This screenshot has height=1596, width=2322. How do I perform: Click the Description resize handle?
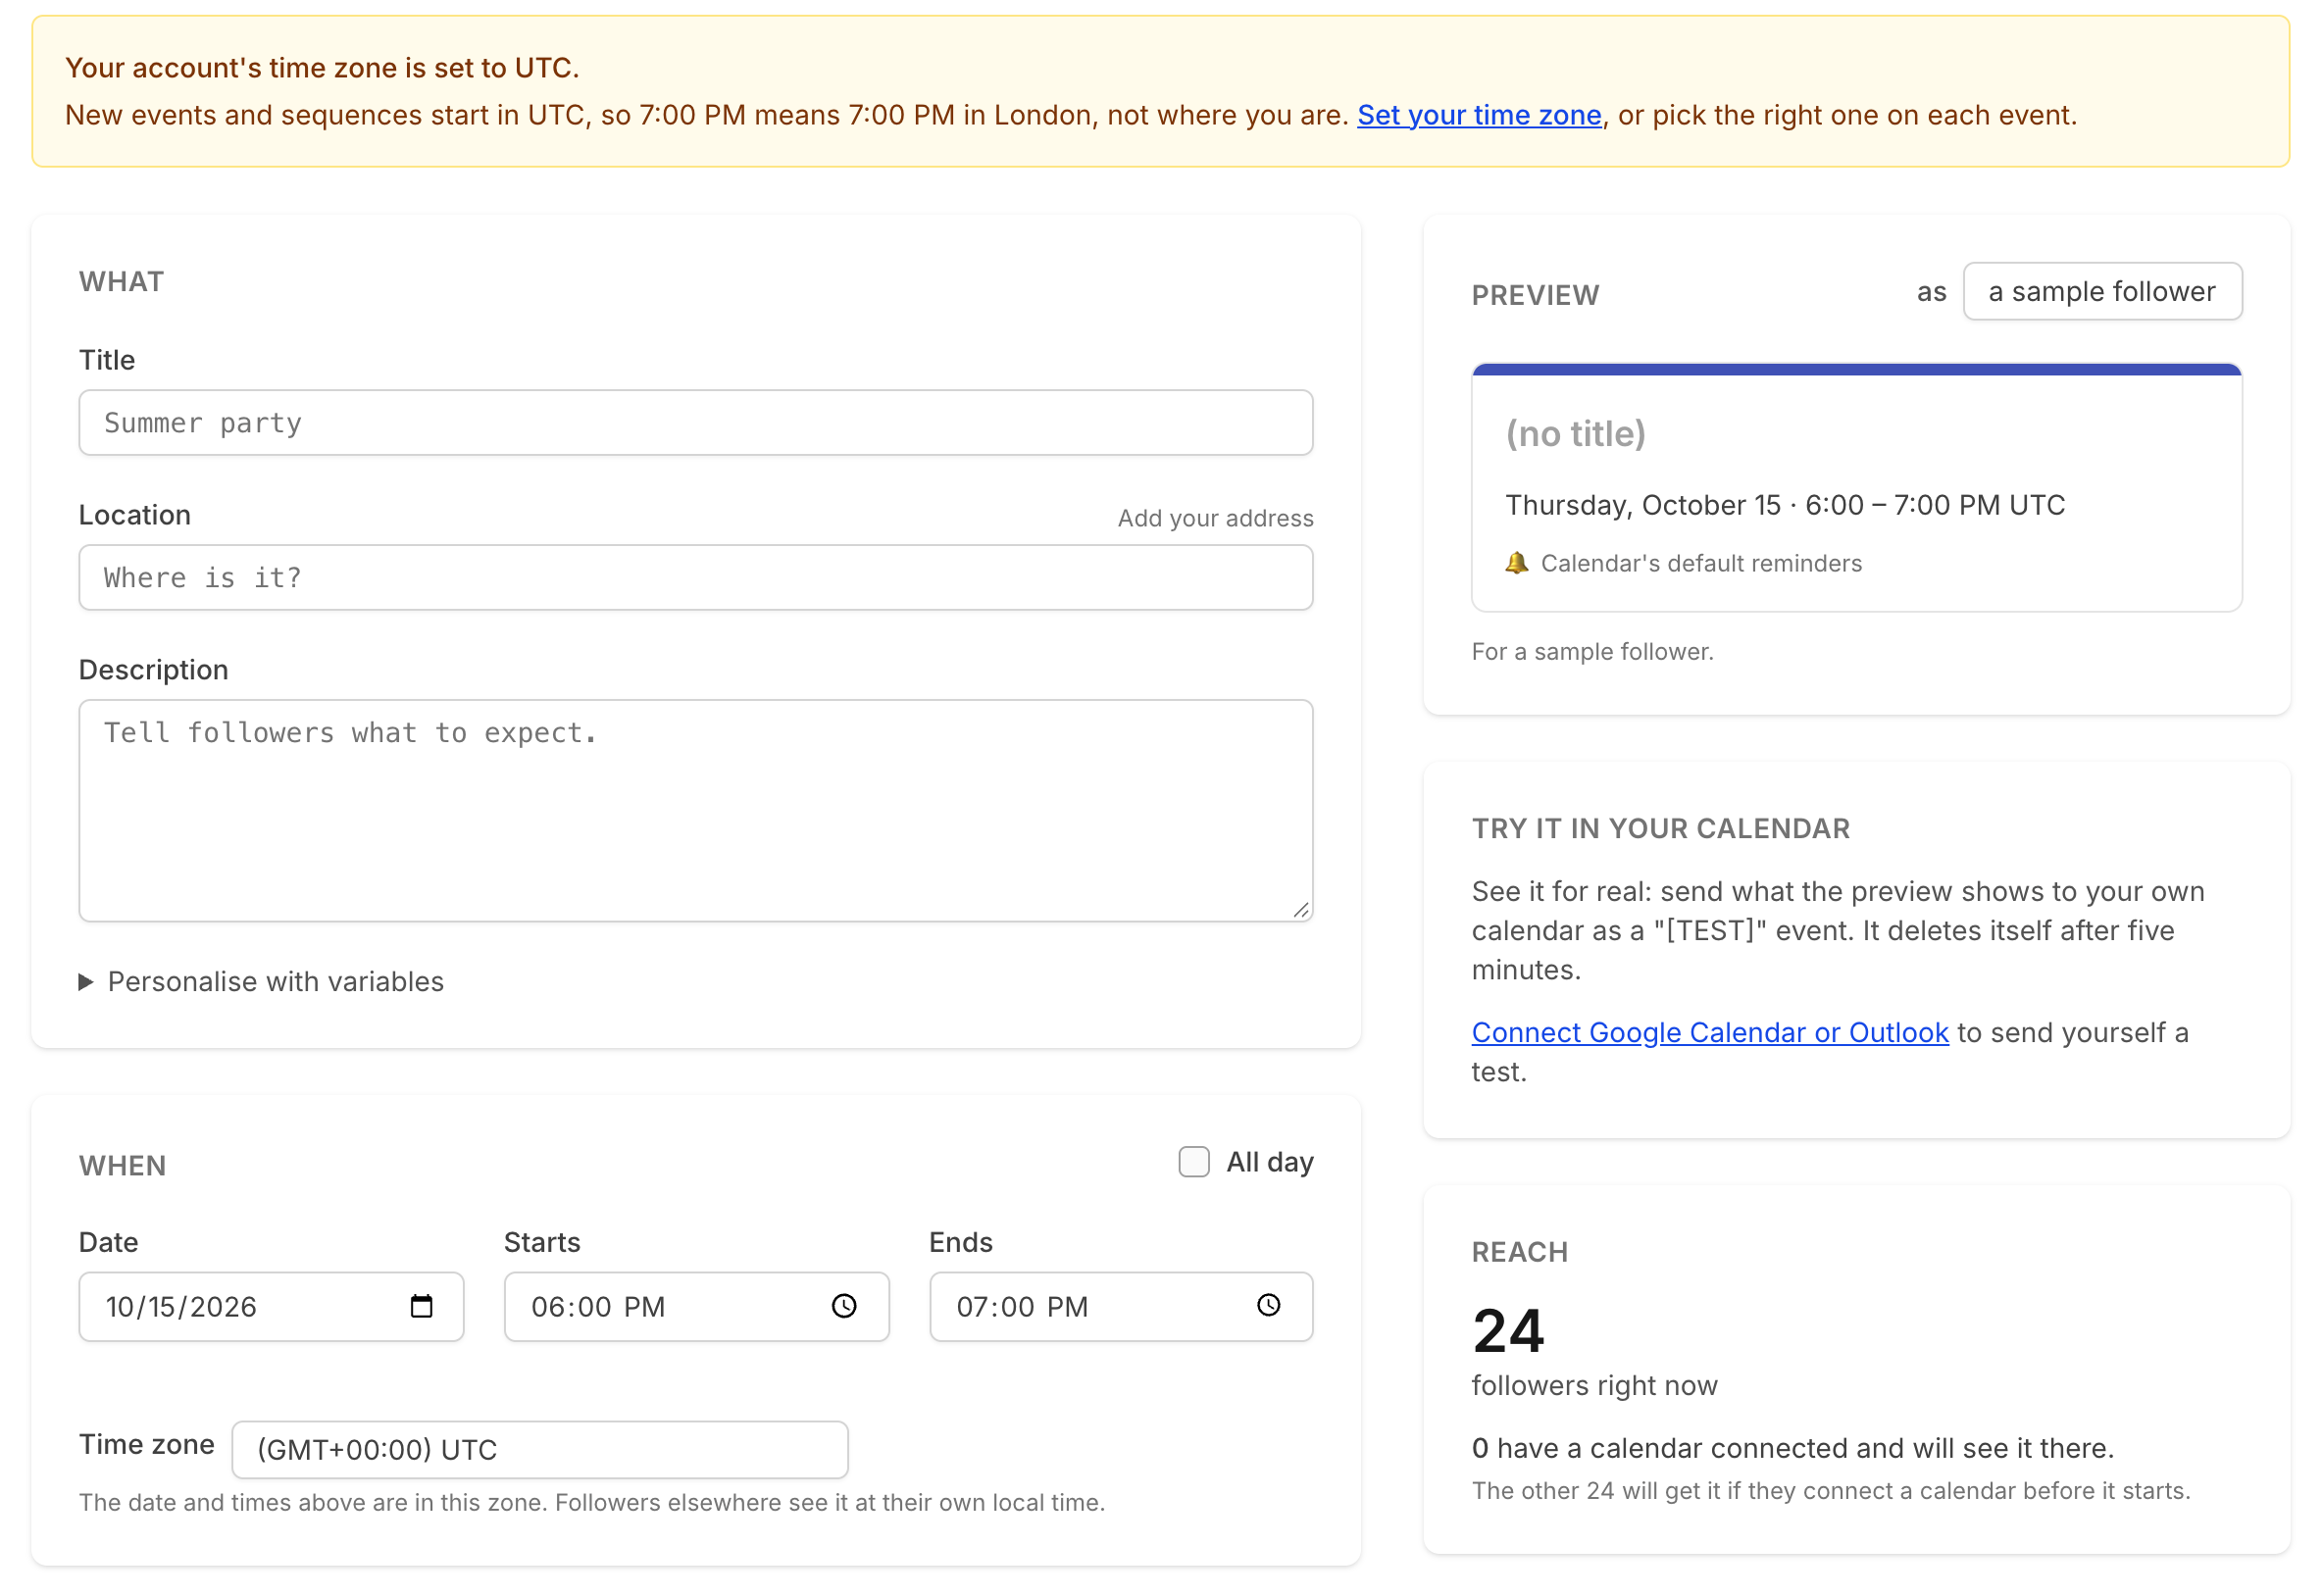(1301, 910)
